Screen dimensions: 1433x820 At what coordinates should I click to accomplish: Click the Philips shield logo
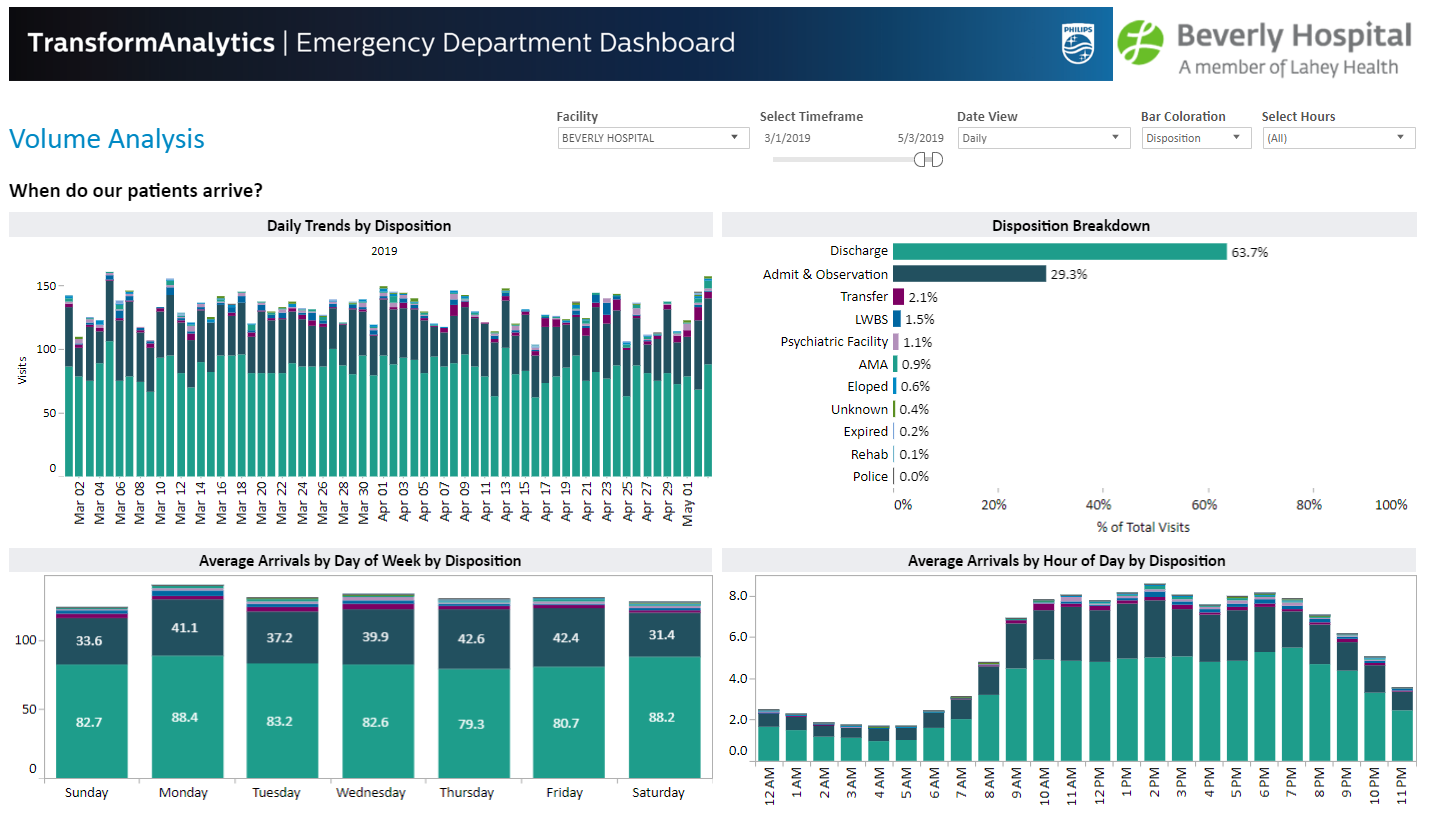tap(1077, 43)
